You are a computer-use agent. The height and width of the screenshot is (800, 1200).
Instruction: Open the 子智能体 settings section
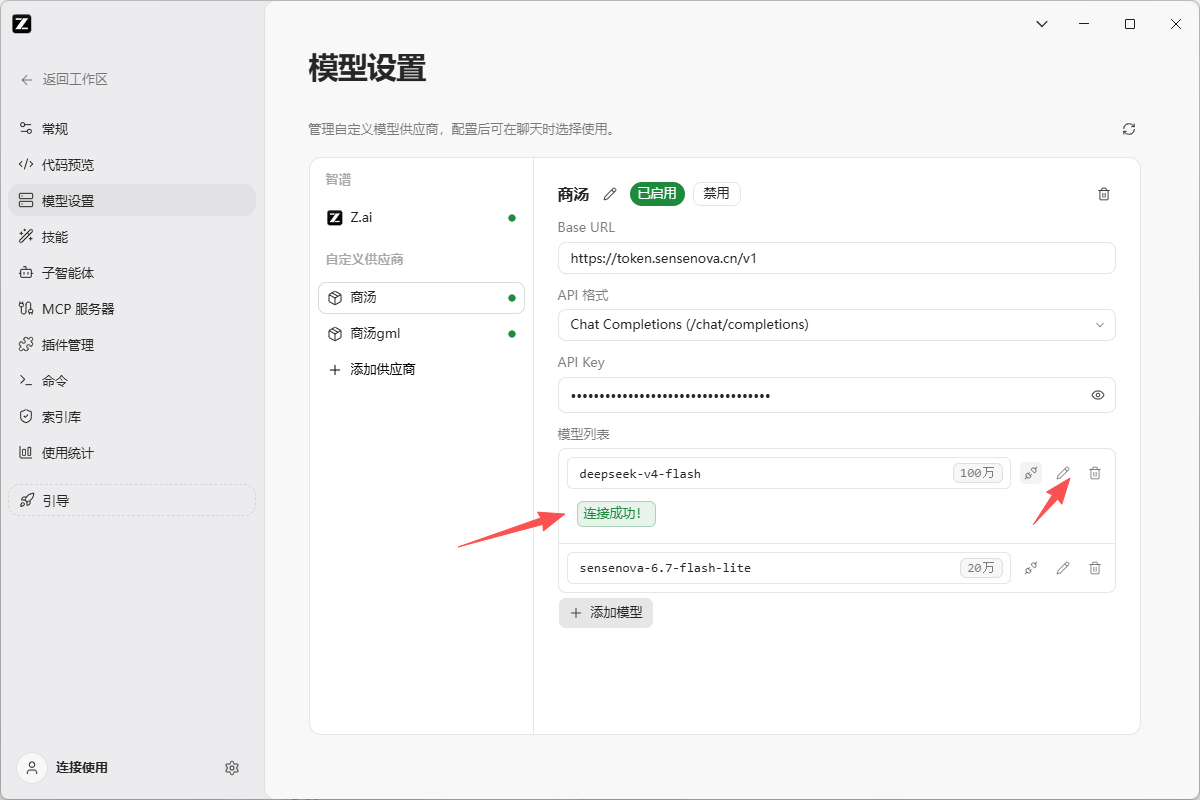tap(132, 273)
